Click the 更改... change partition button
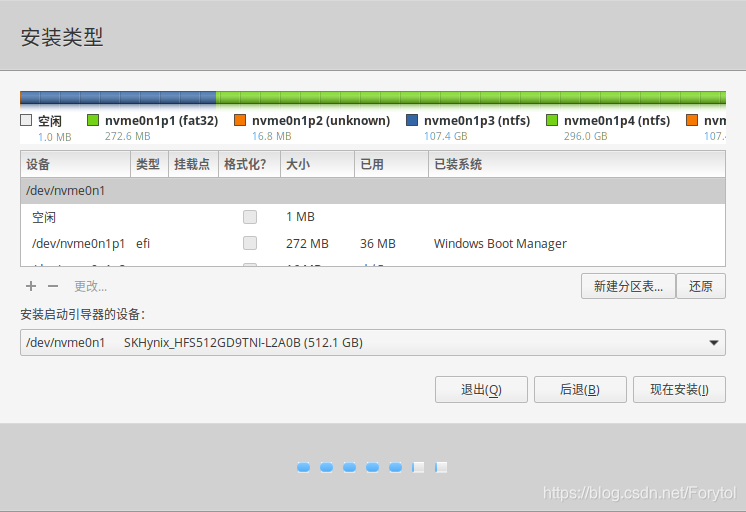The width and height of the screenshot is (746, 512). coord(90,286)
